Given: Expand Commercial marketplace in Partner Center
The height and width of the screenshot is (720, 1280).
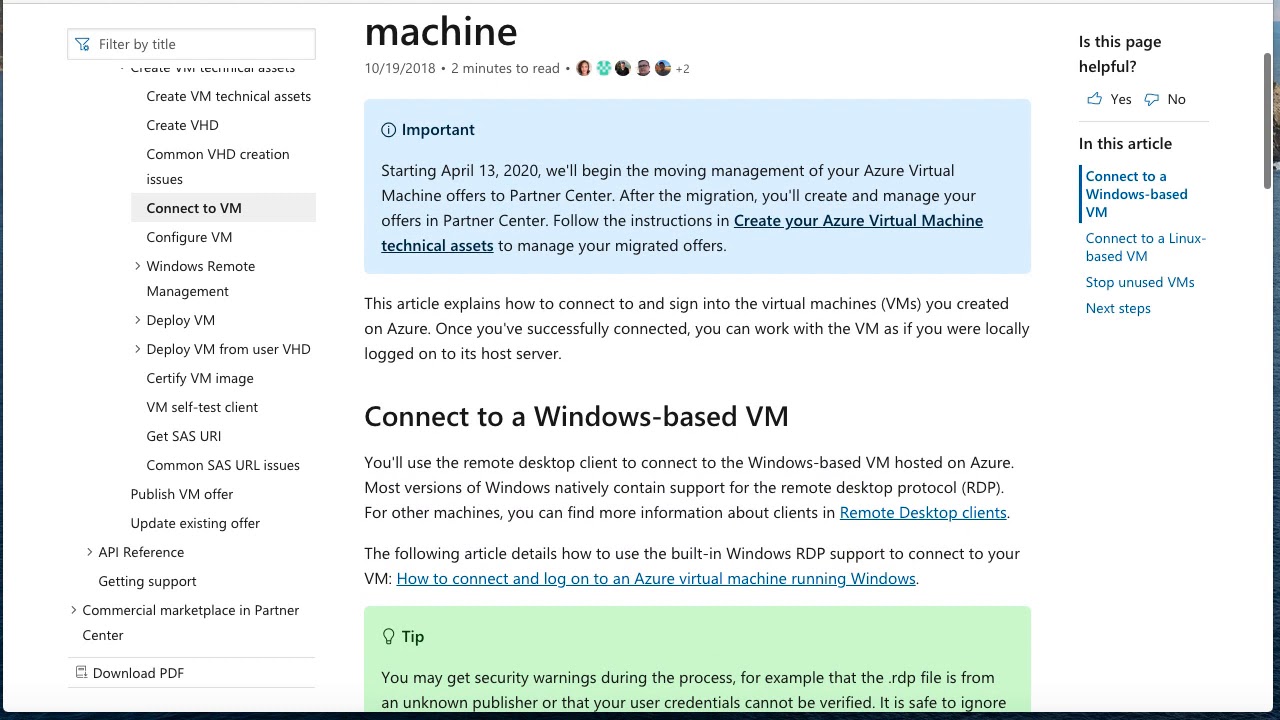Looking at the screenshot, I should coord(73,610).
